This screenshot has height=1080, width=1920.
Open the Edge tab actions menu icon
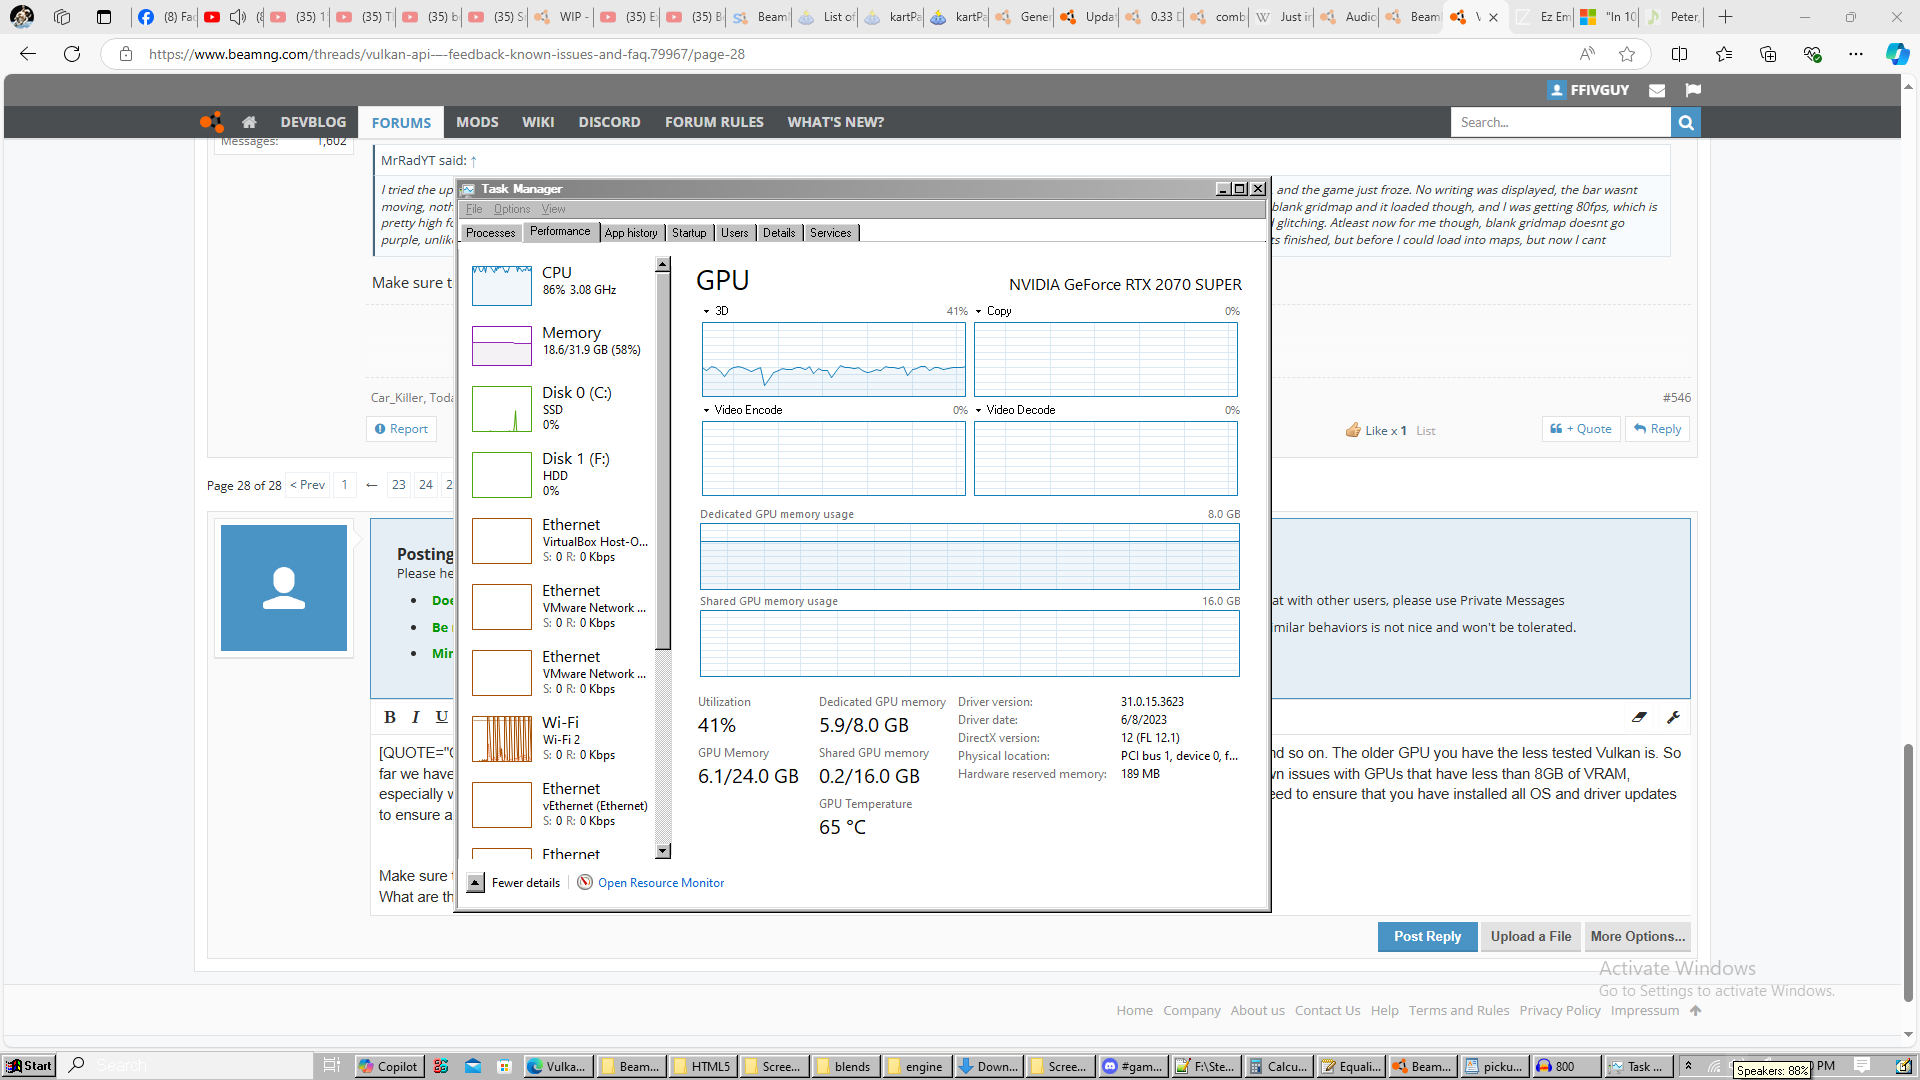click(x=103, y=17)
